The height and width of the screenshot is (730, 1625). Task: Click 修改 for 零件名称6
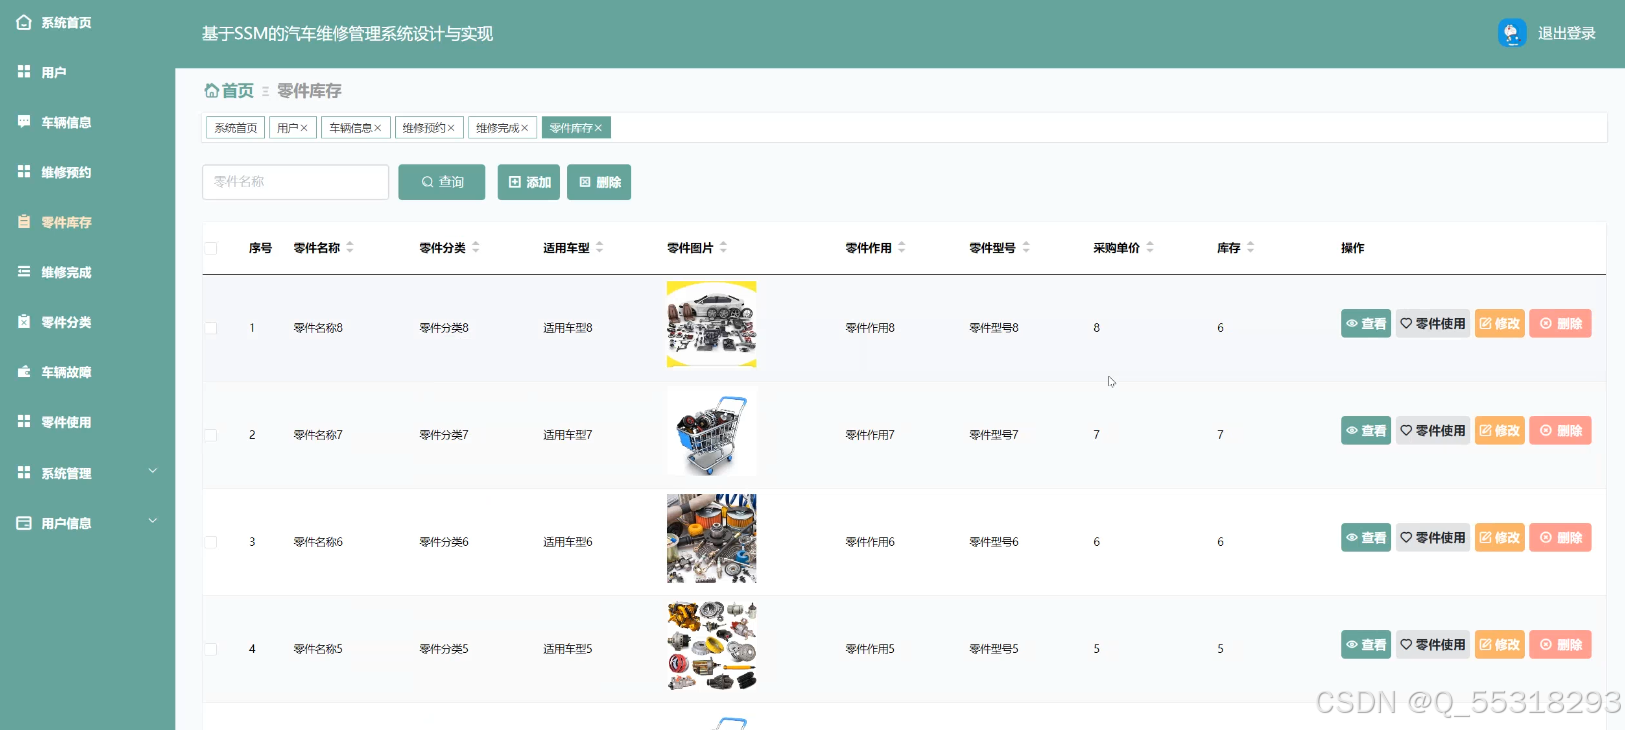coord(1500,538)
